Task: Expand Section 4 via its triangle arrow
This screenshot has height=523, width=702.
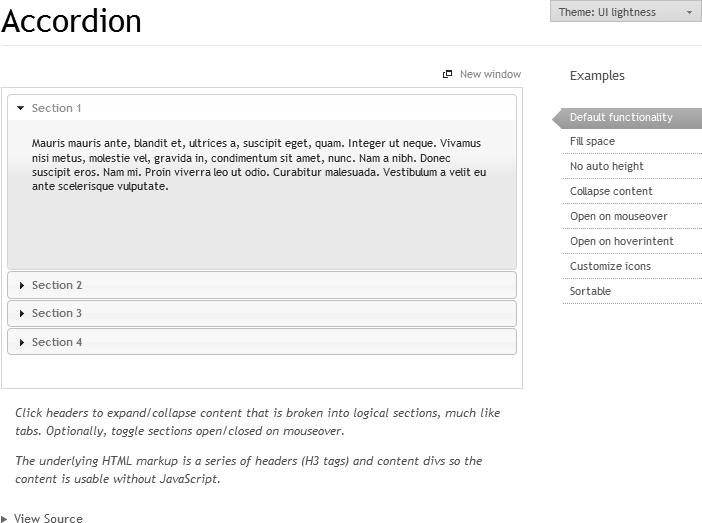Action: (x=21, y=343)
